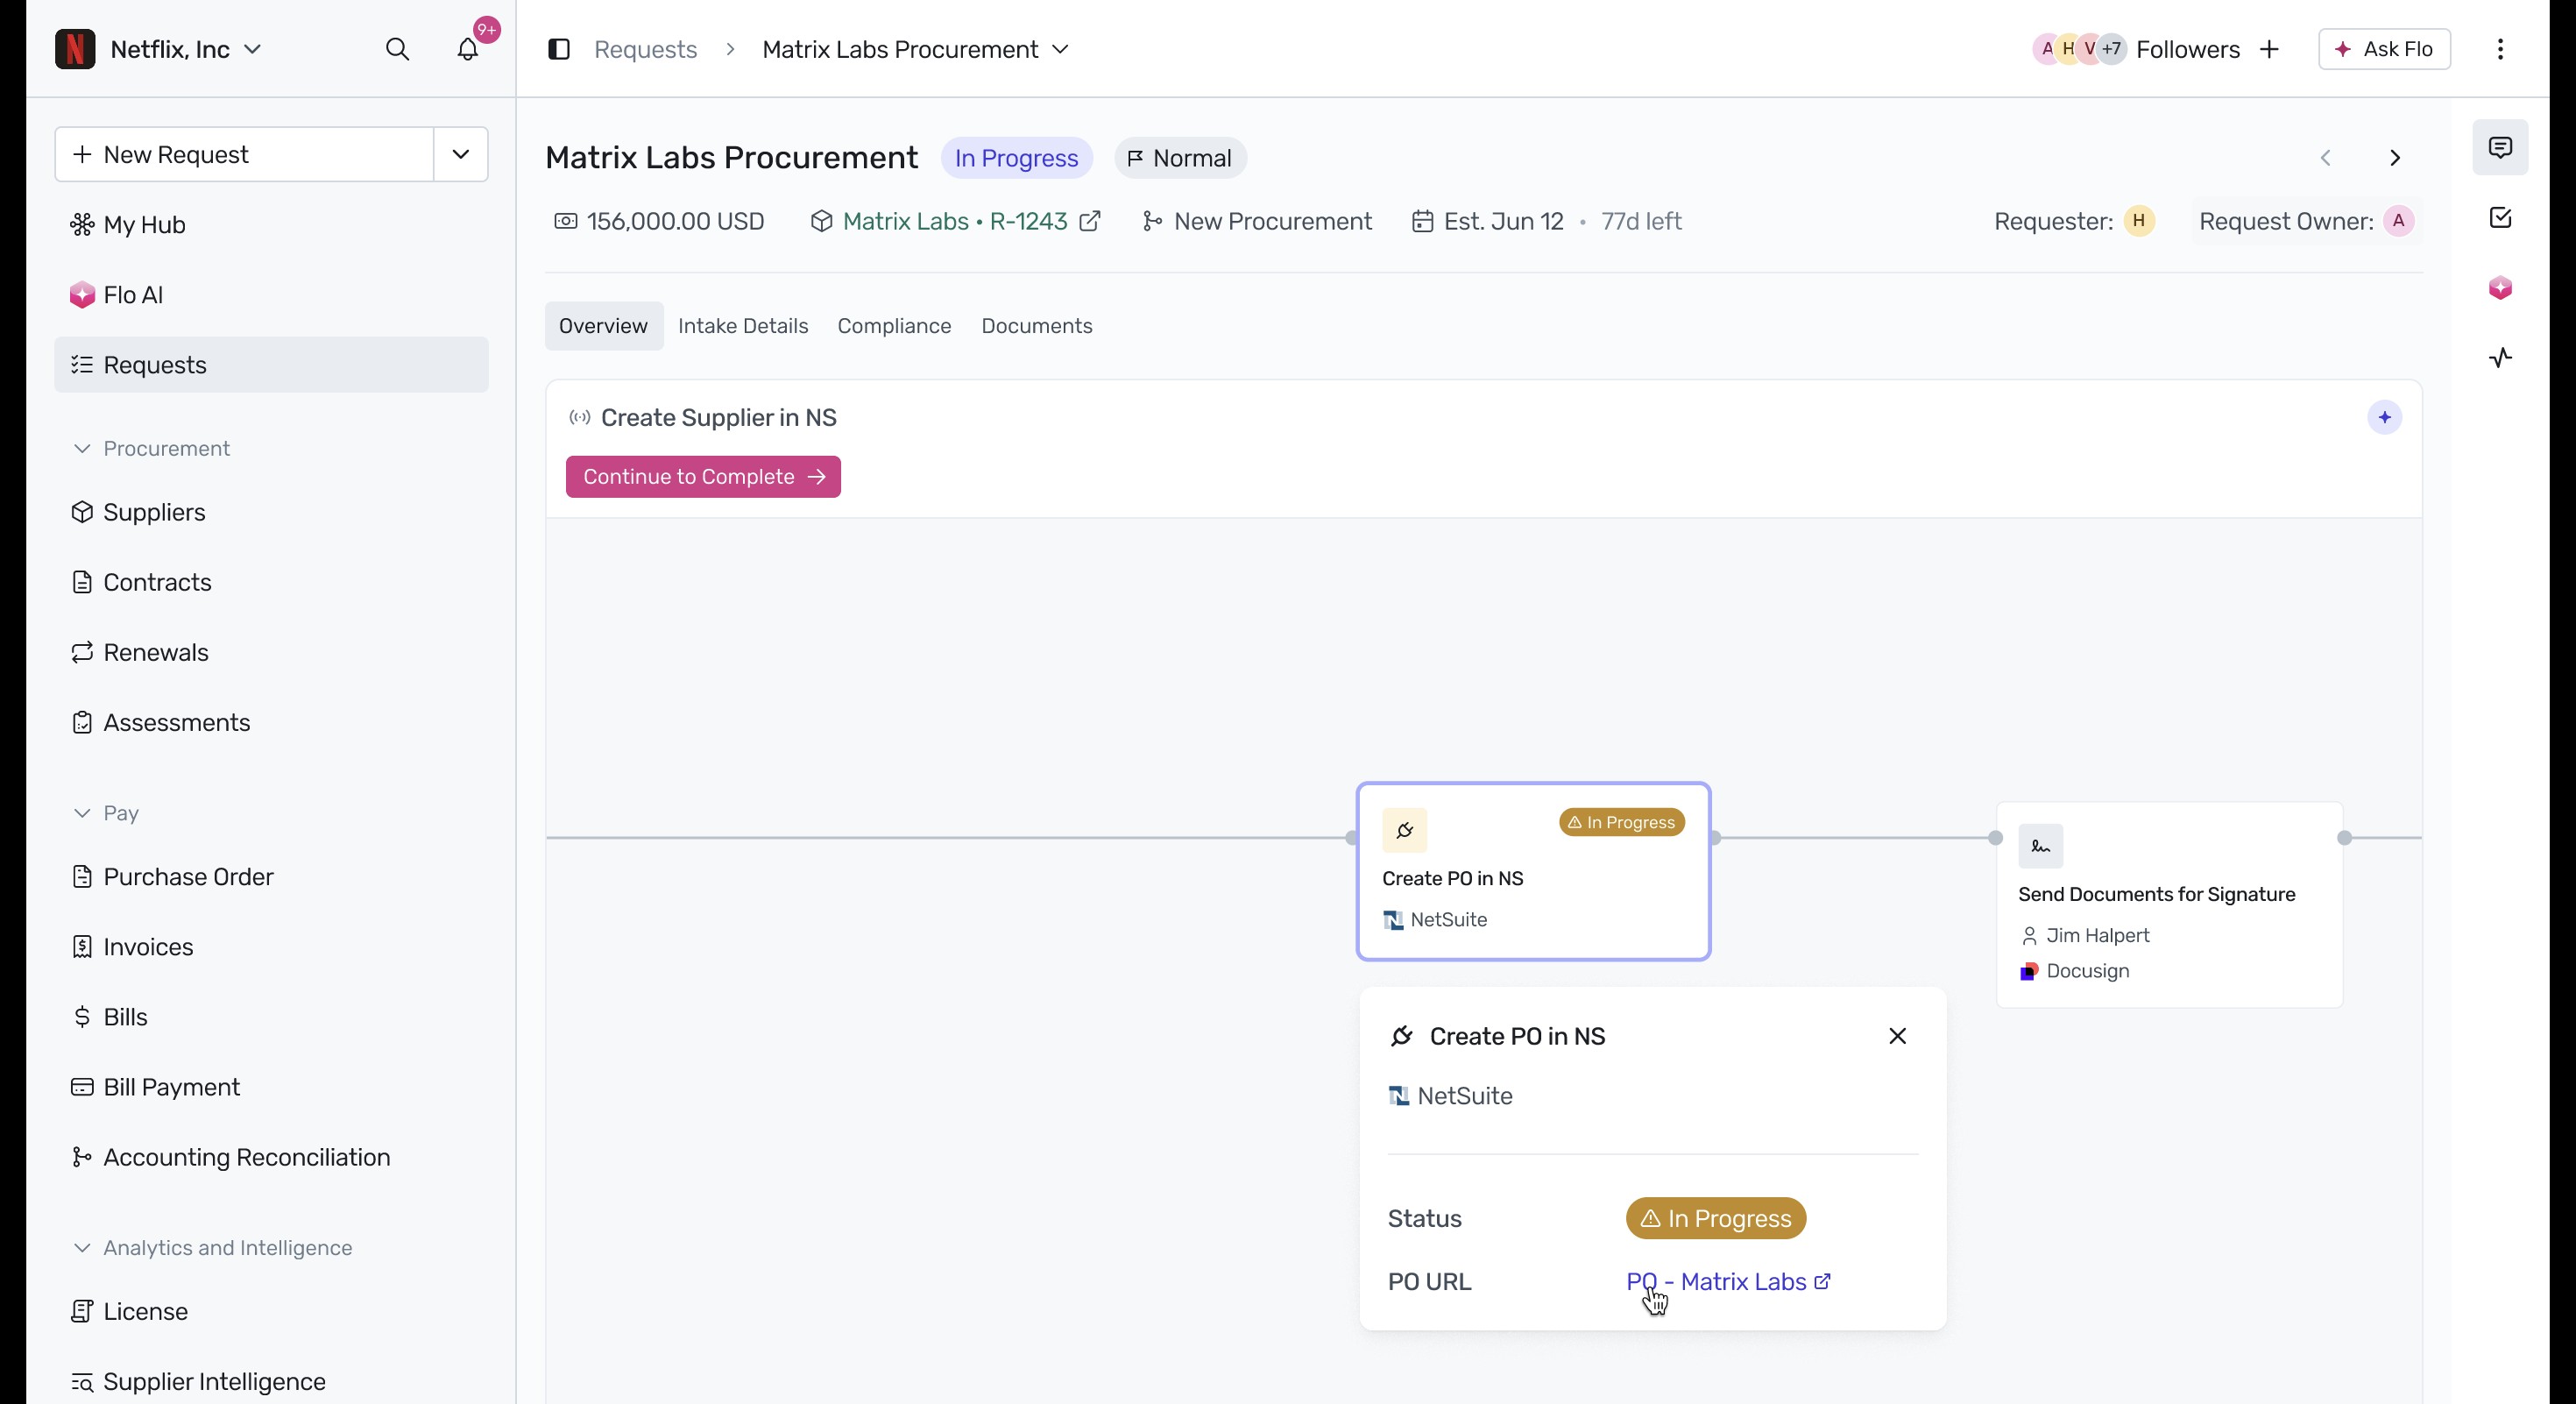Open Renewals page
The height and width of the screenshot is (1404, 2576).
coord(271,652)
